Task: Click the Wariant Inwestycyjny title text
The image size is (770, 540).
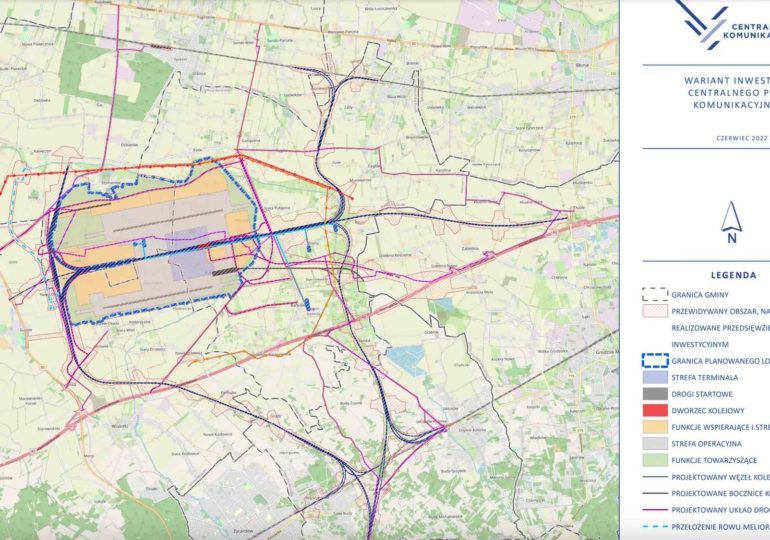Action: coord(726,76)
